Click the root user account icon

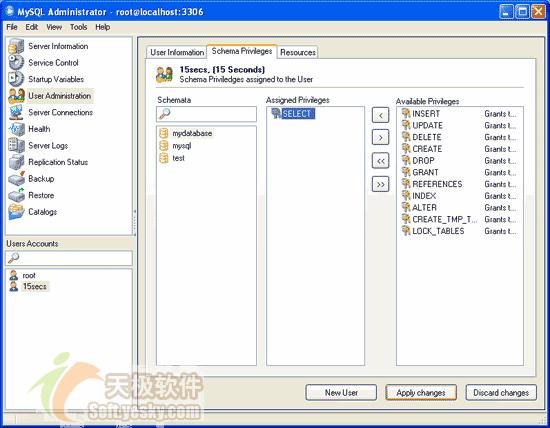14,275
